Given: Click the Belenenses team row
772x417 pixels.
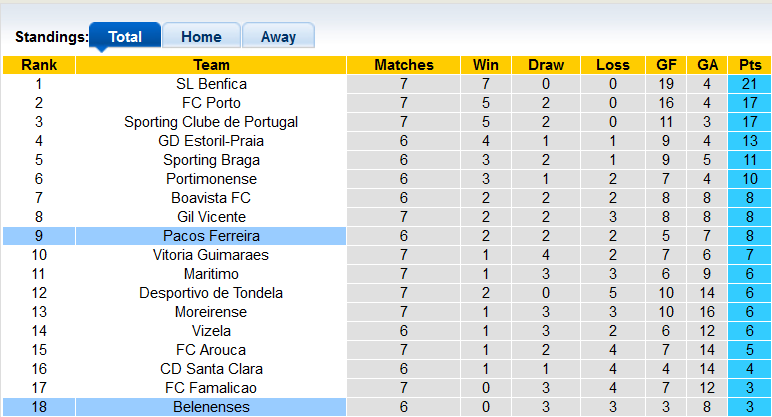Looking at the screenshot, I should [211, 407].
